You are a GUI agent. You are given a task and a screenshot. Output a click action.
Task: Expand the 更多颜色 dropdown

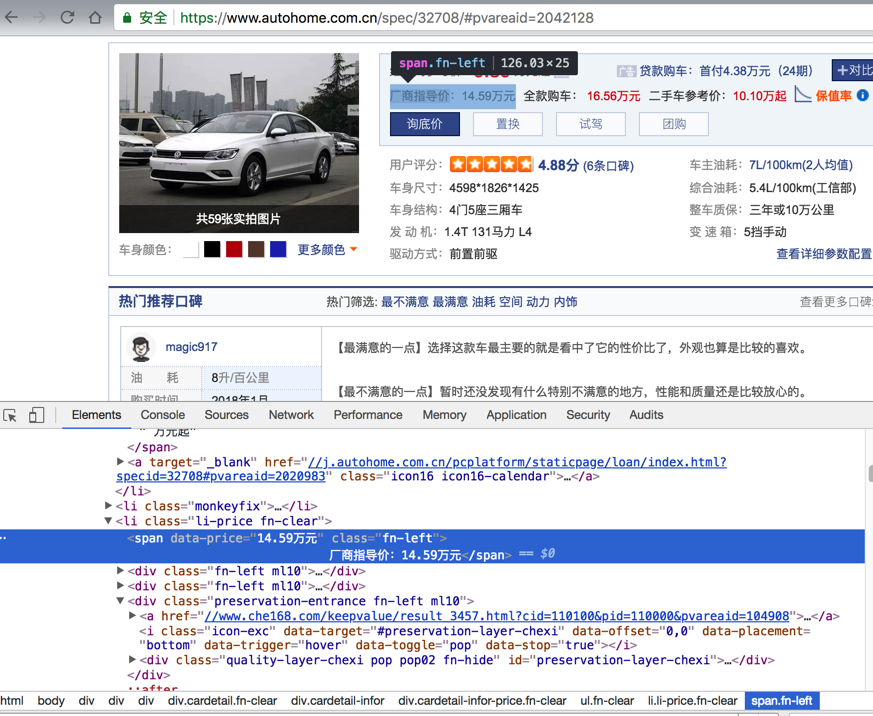coord(327,249)
